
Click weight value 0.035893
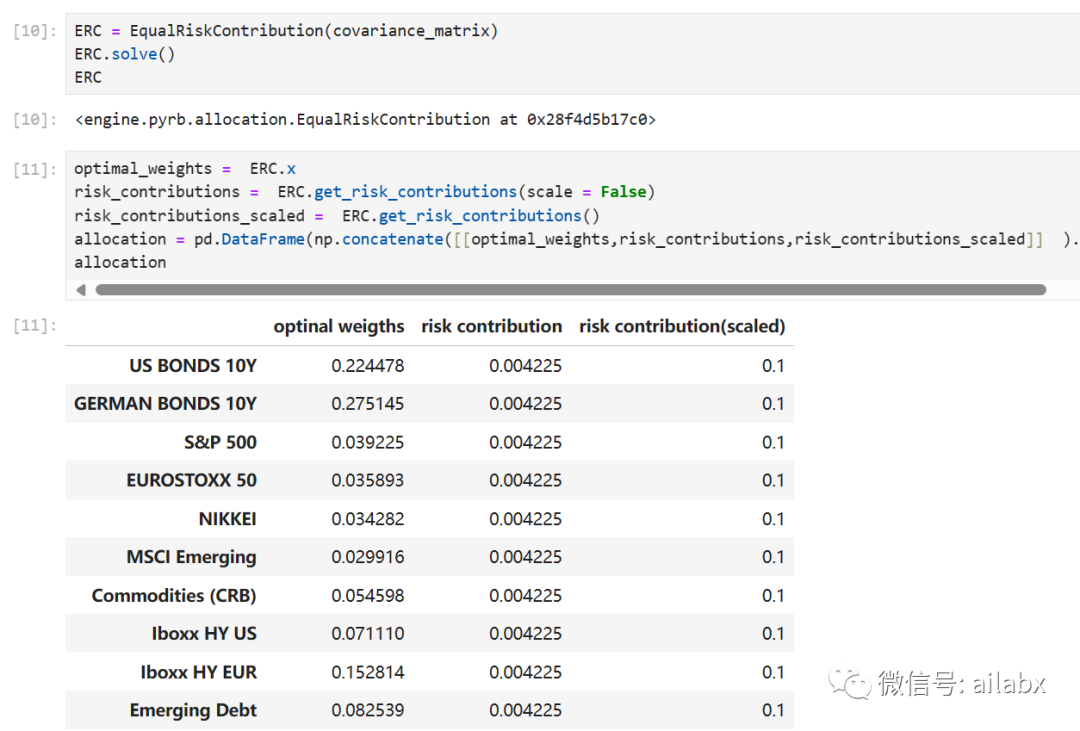click(x=368, y=480)
